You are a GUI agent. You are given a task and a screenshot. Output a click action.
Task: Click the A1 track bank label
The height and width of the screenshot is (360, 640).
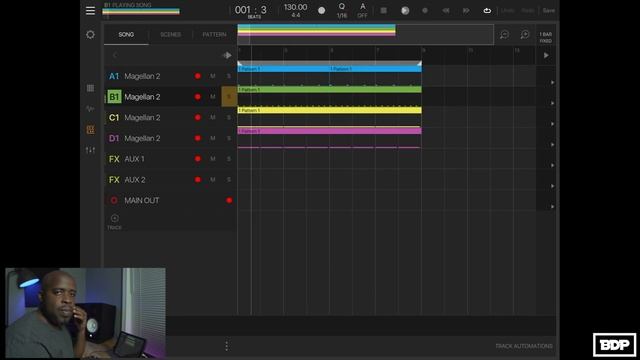(x=114, y=76)
